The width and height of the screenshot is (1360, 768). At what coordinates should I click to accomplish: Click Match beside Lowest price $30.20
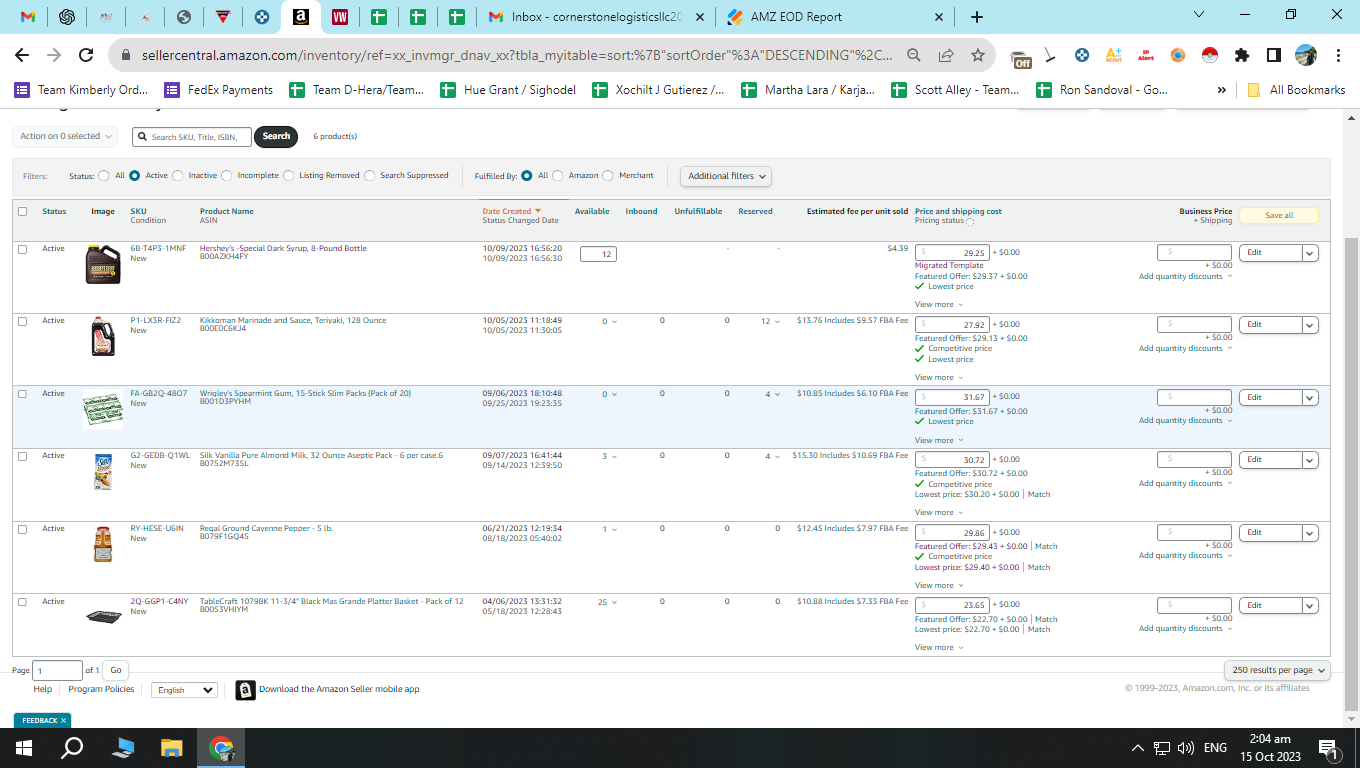(1039, 494)
